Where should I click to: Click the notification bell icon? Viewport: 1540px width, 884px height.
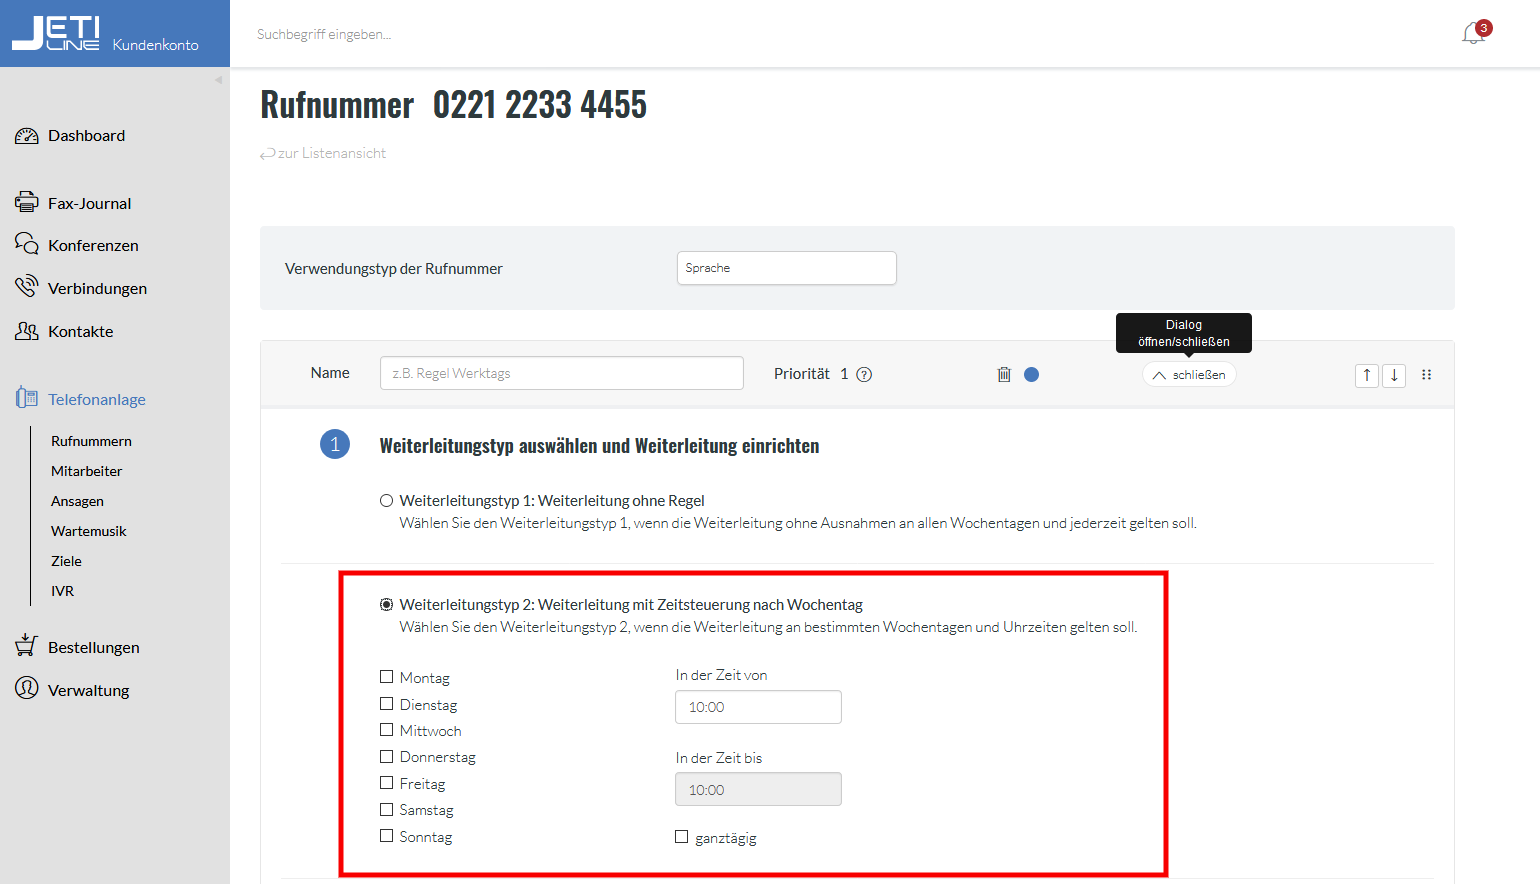(x=1473, y=34)
